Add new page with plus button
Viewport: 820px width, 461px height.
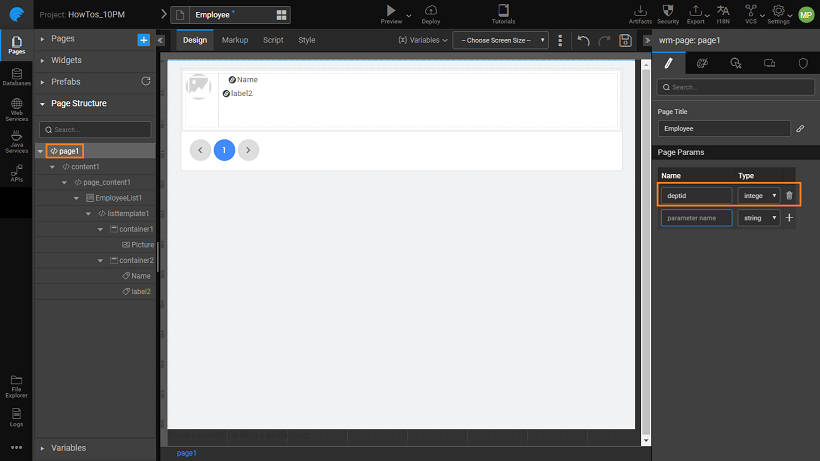click(x=143, y=39)
